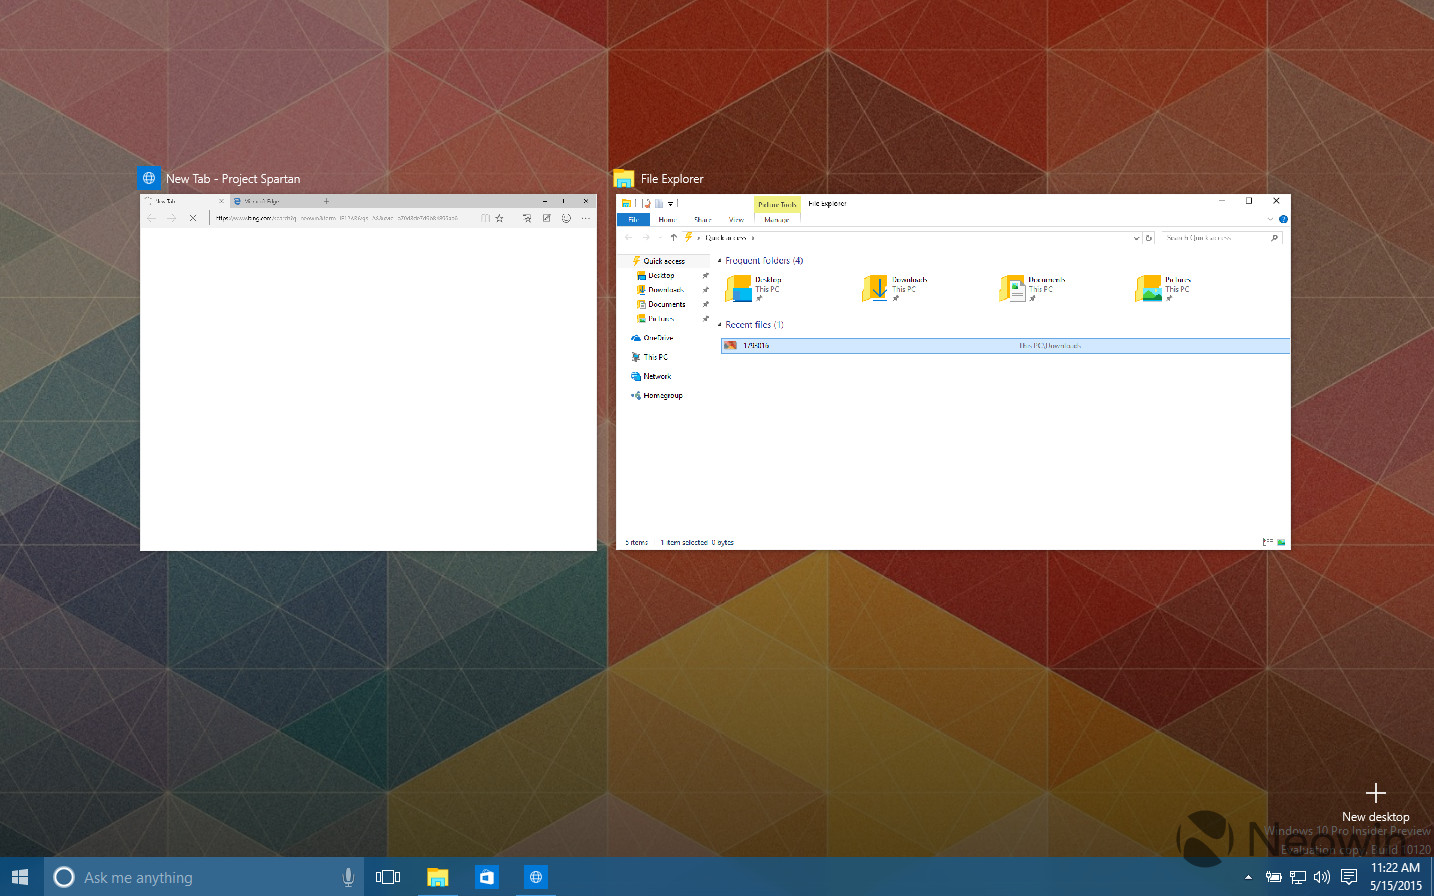Click the Cortana microphone icon

[348, 877]
